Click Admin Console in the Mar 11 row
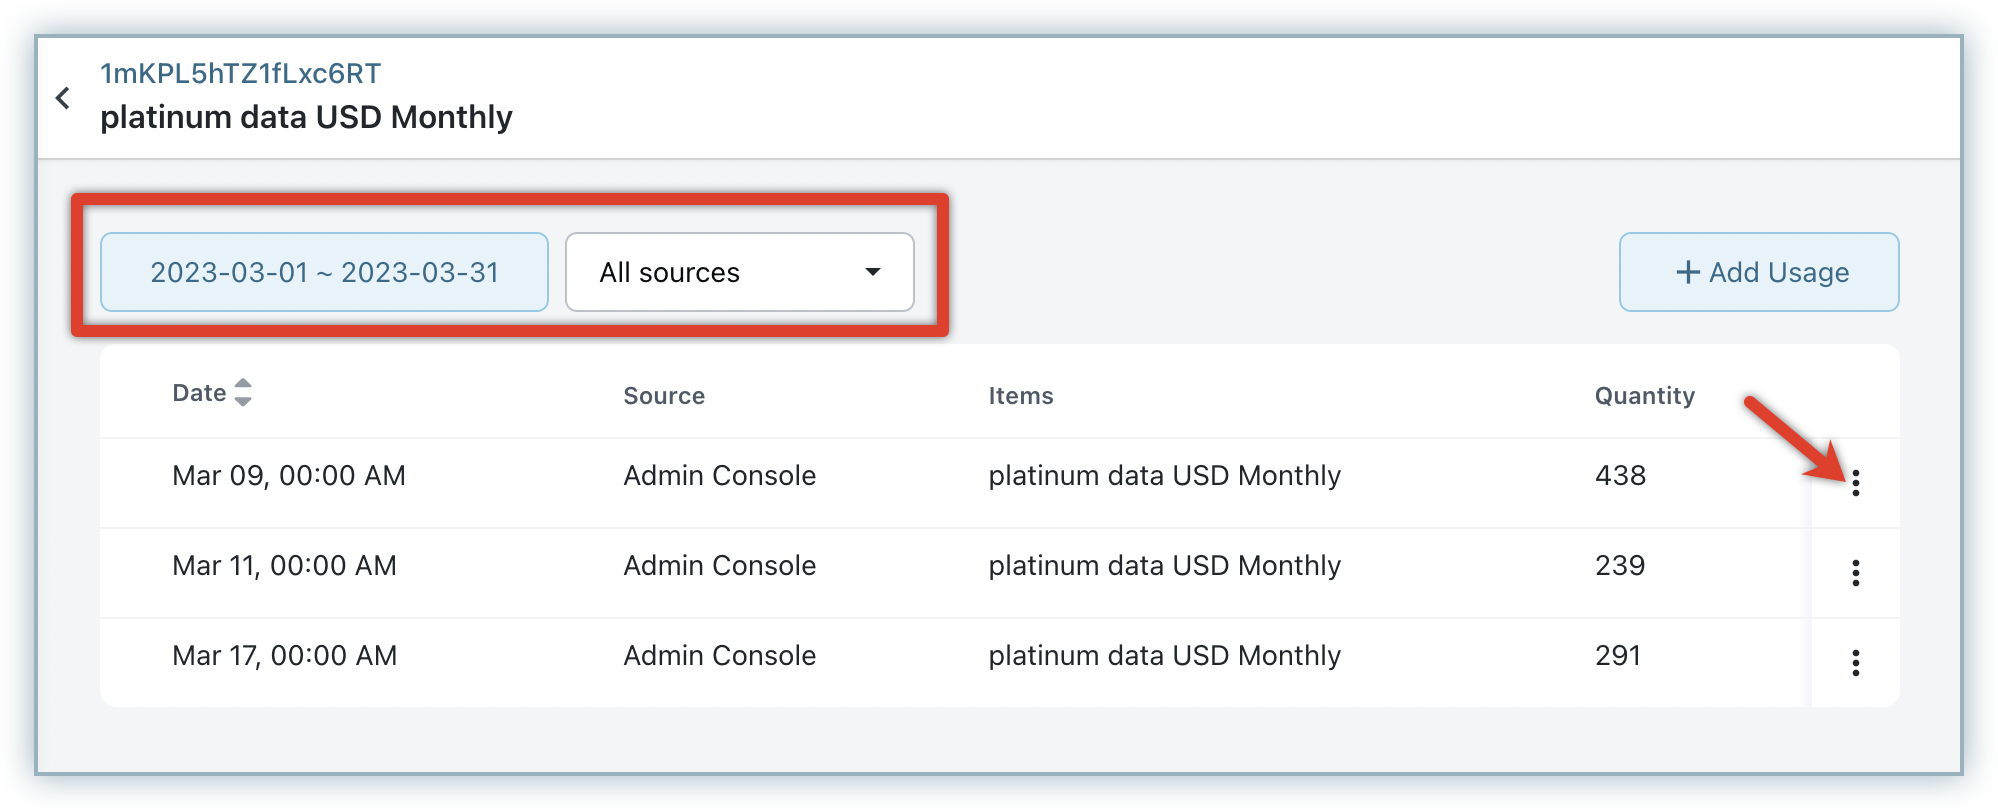1998x810 pixels. point(719,566)
